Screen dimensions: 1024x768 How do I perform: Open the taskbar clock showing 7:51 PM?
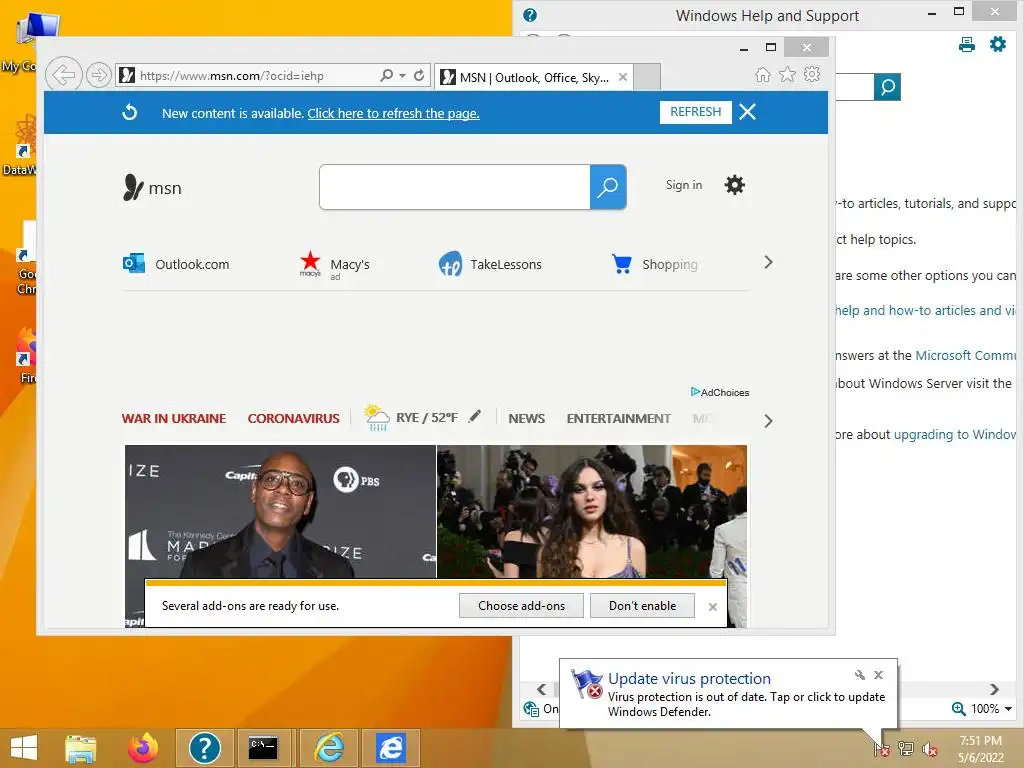(981, 749)
